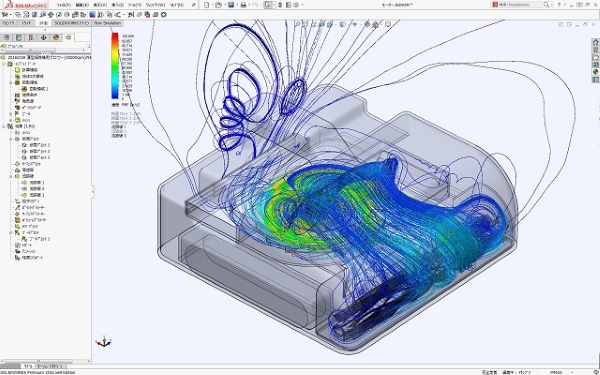Click the Appearances color ball in right task pane

point(595,72)
